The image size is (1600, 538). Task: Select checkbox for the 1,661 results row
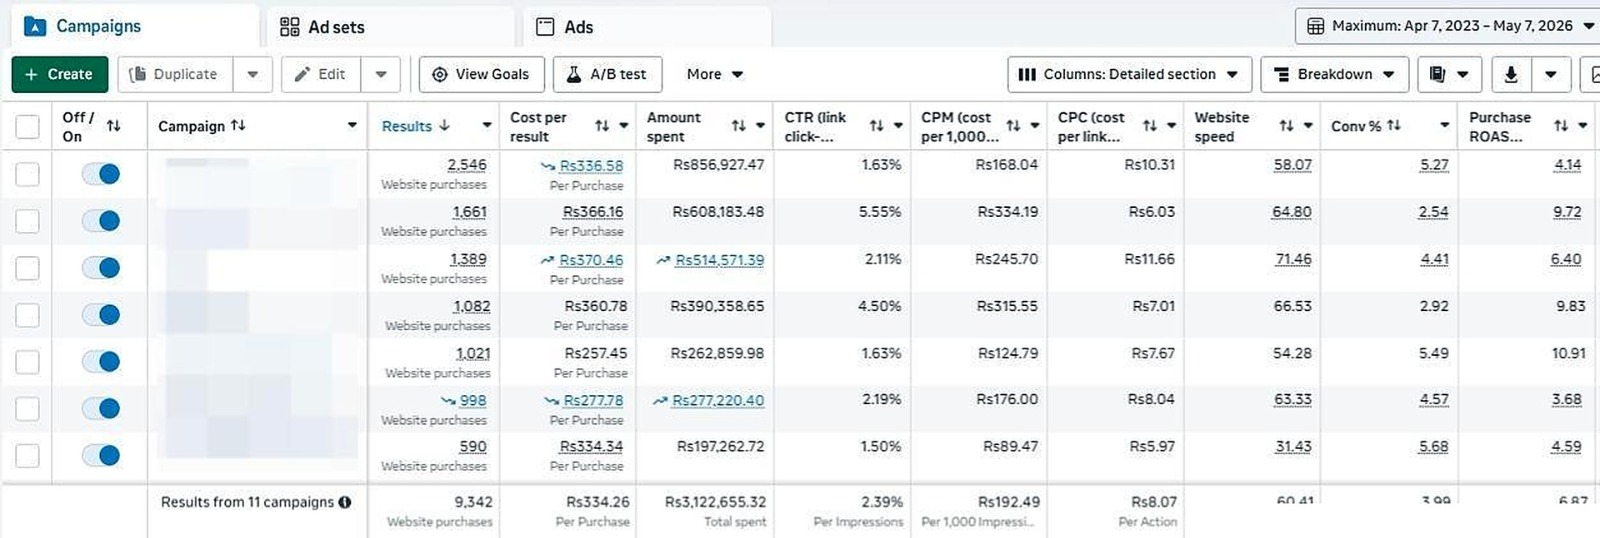28,221
